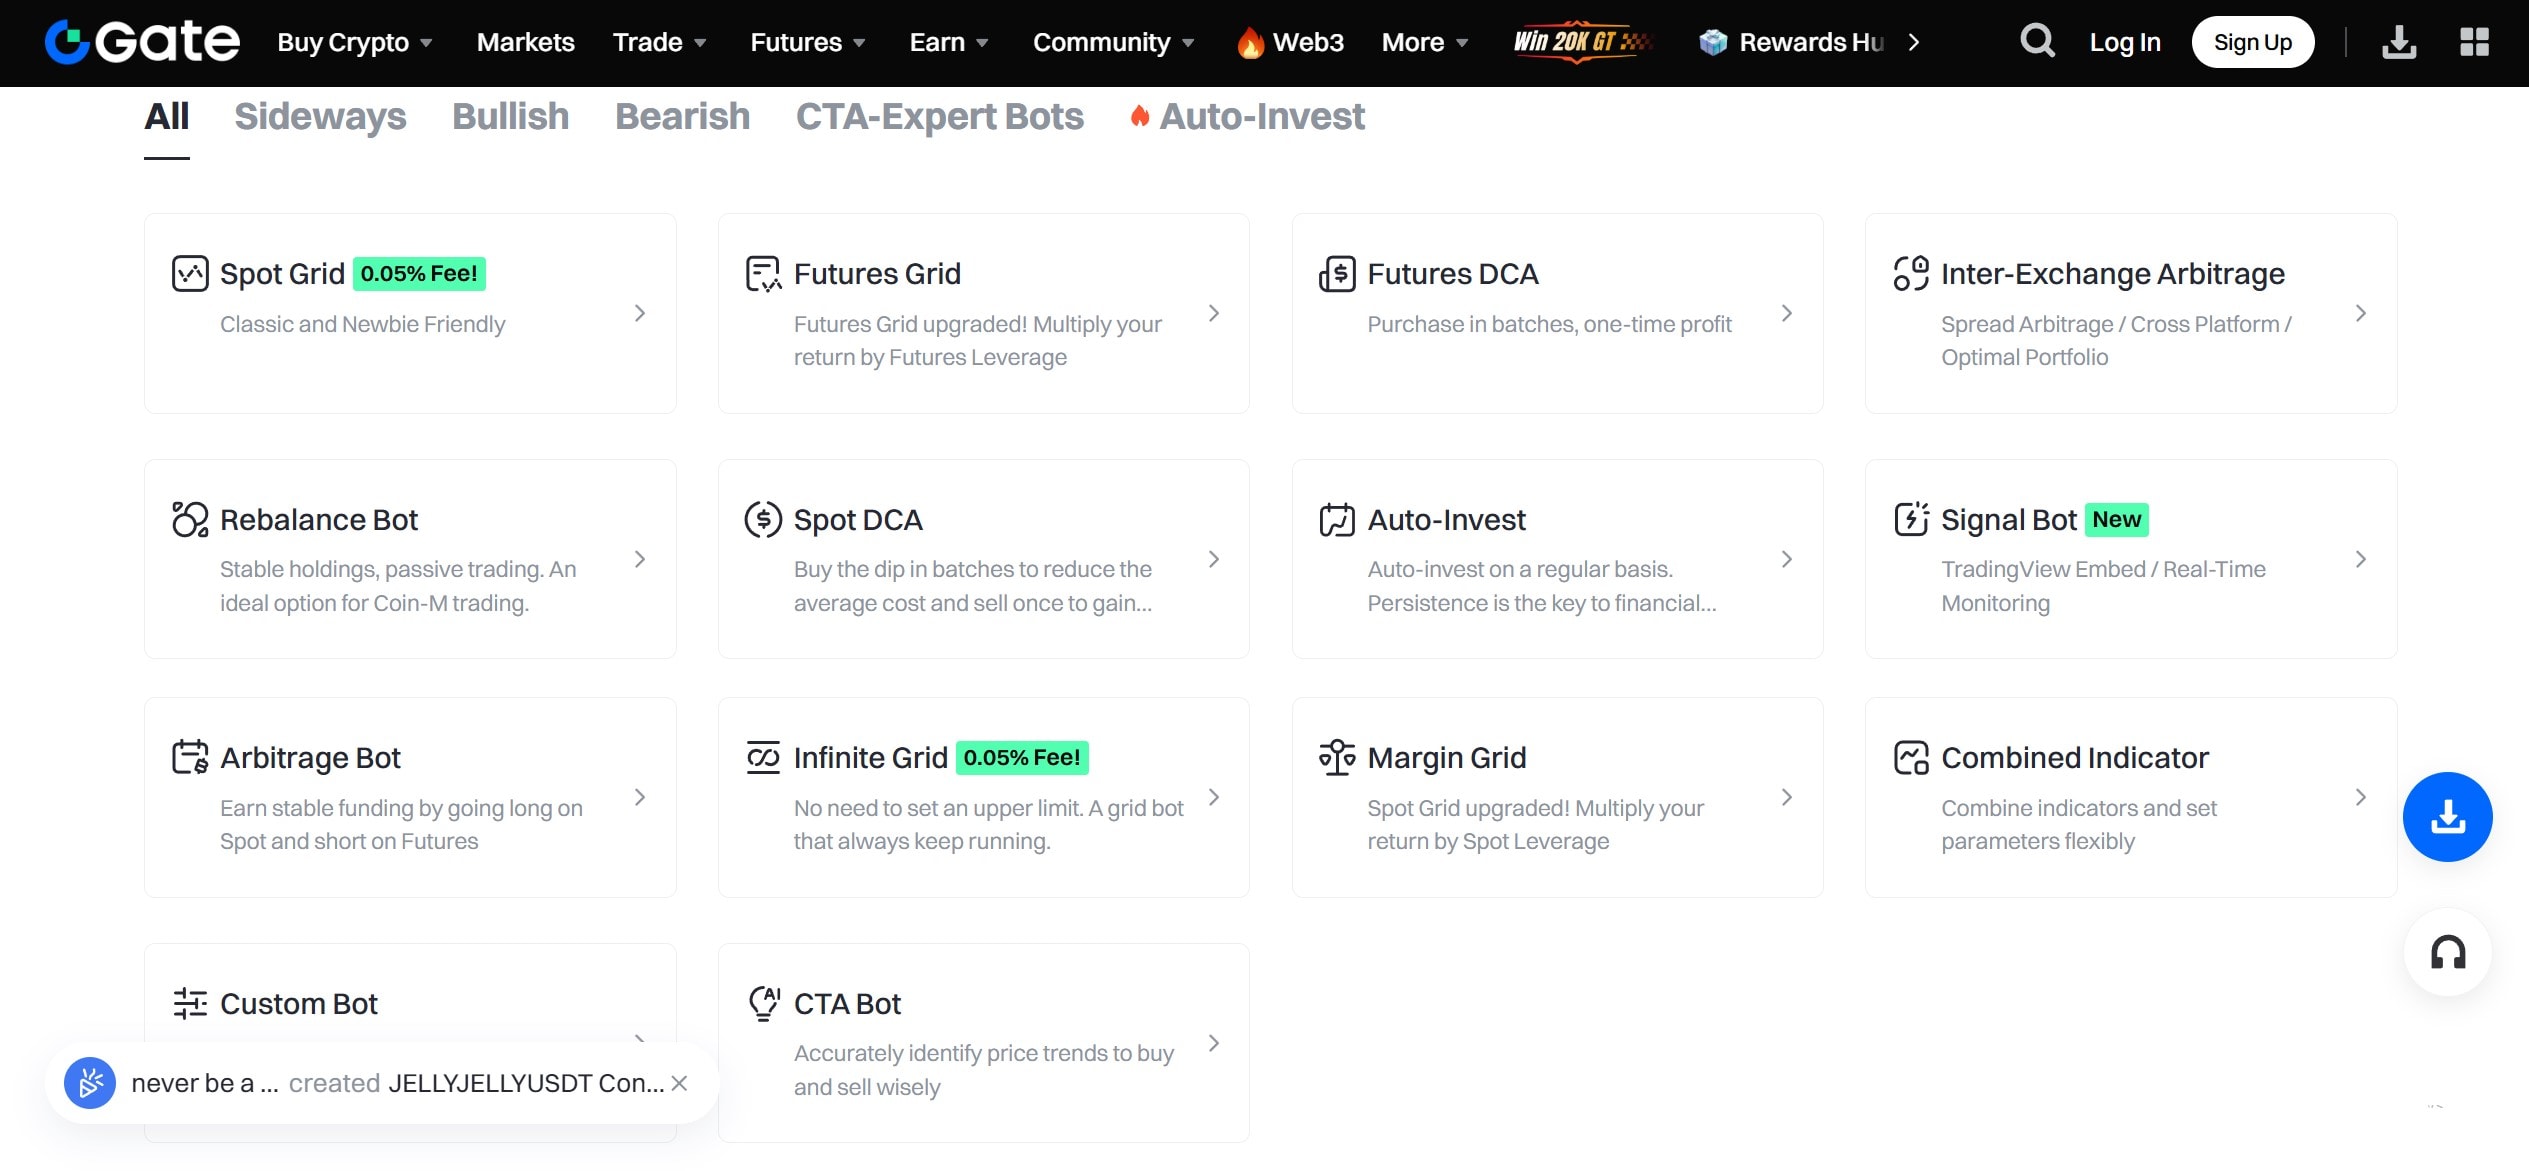Select the CTA Bot lightbulb icon
The image size is (2529, 1171).
763,1003
